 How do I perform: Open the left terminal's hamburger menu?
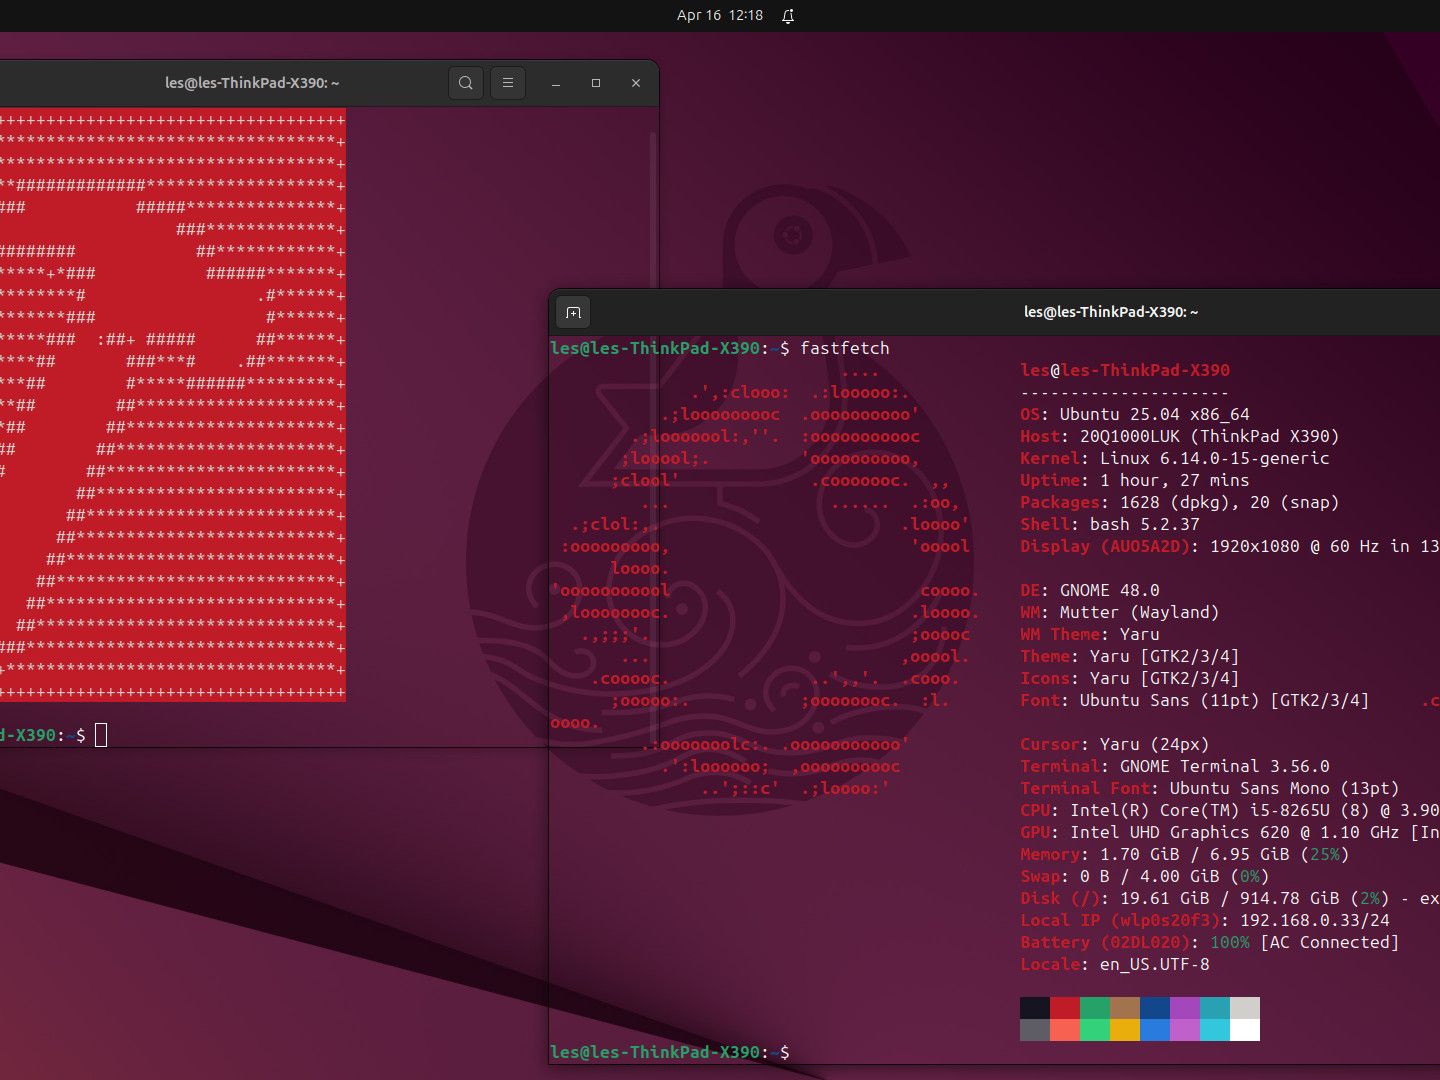(x=508, y=83)
